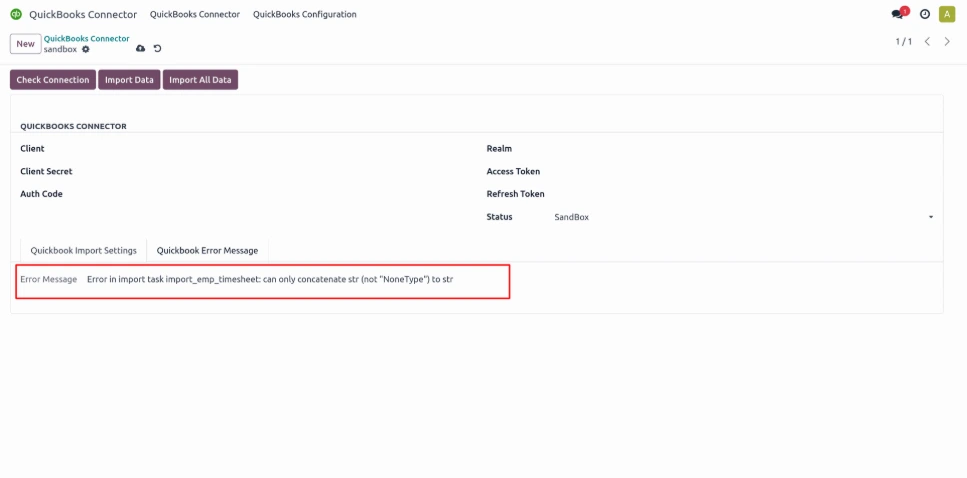Open the QuickBooks Configuration menu
967x478 pixels.
click(x=305, y=14)
